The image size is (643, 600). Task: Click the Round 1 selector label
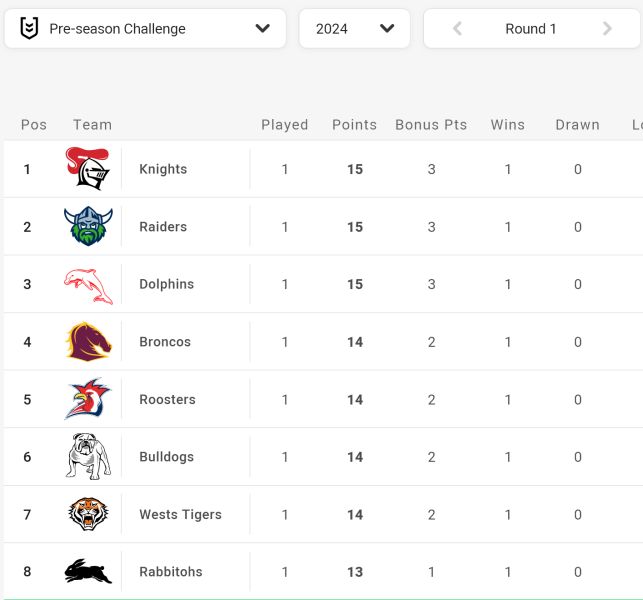pyautogui.click(x=531, y=29)
